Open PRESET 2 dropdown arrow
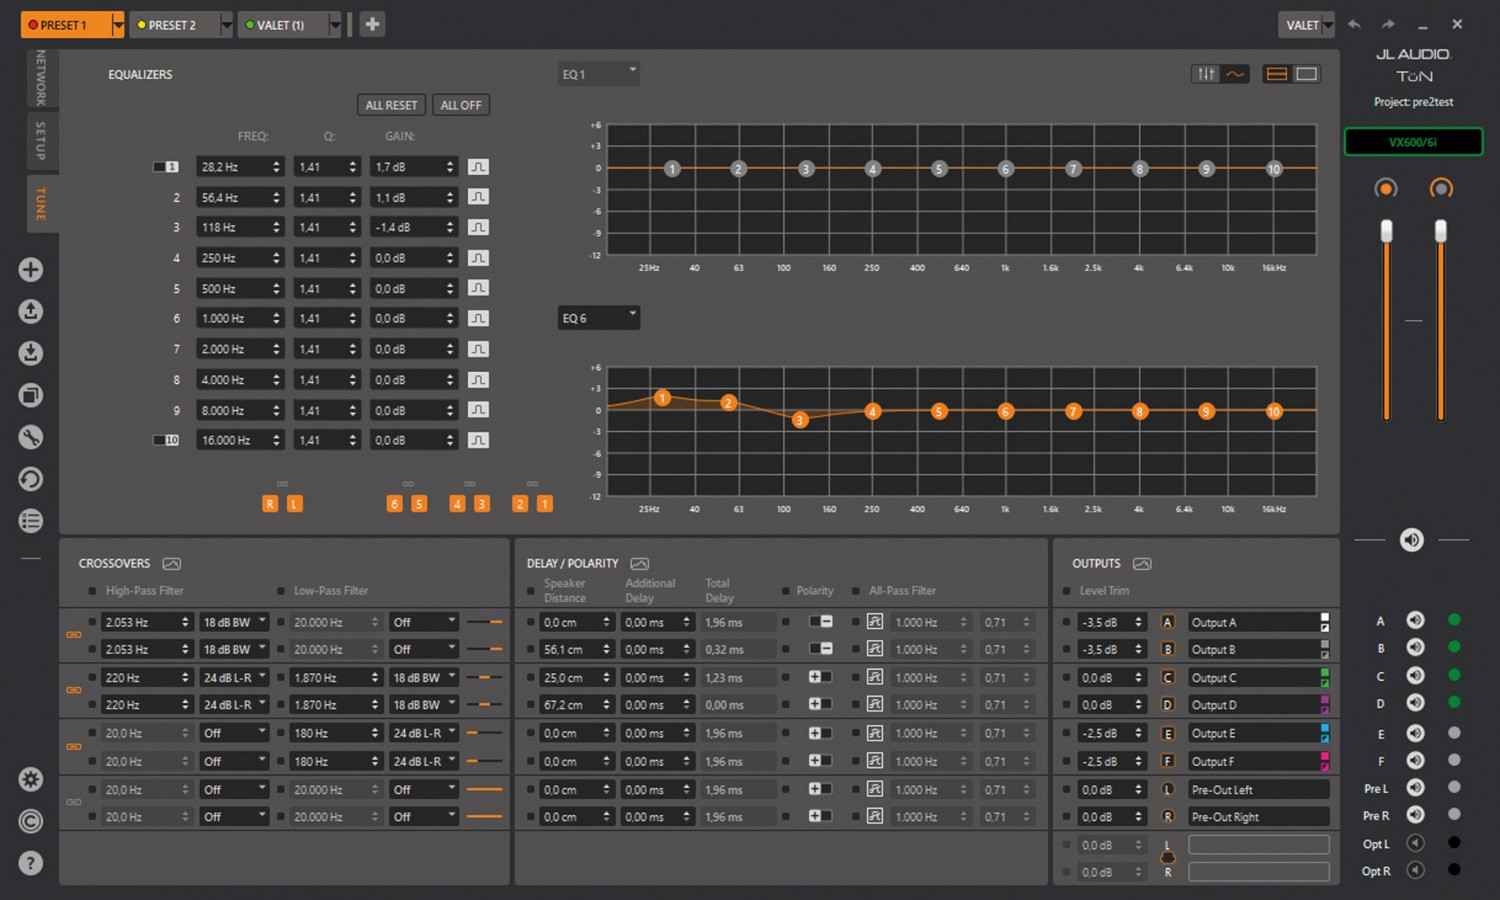Image resolution: width=1500 pixels, height=900 pixels. point(226,25)
